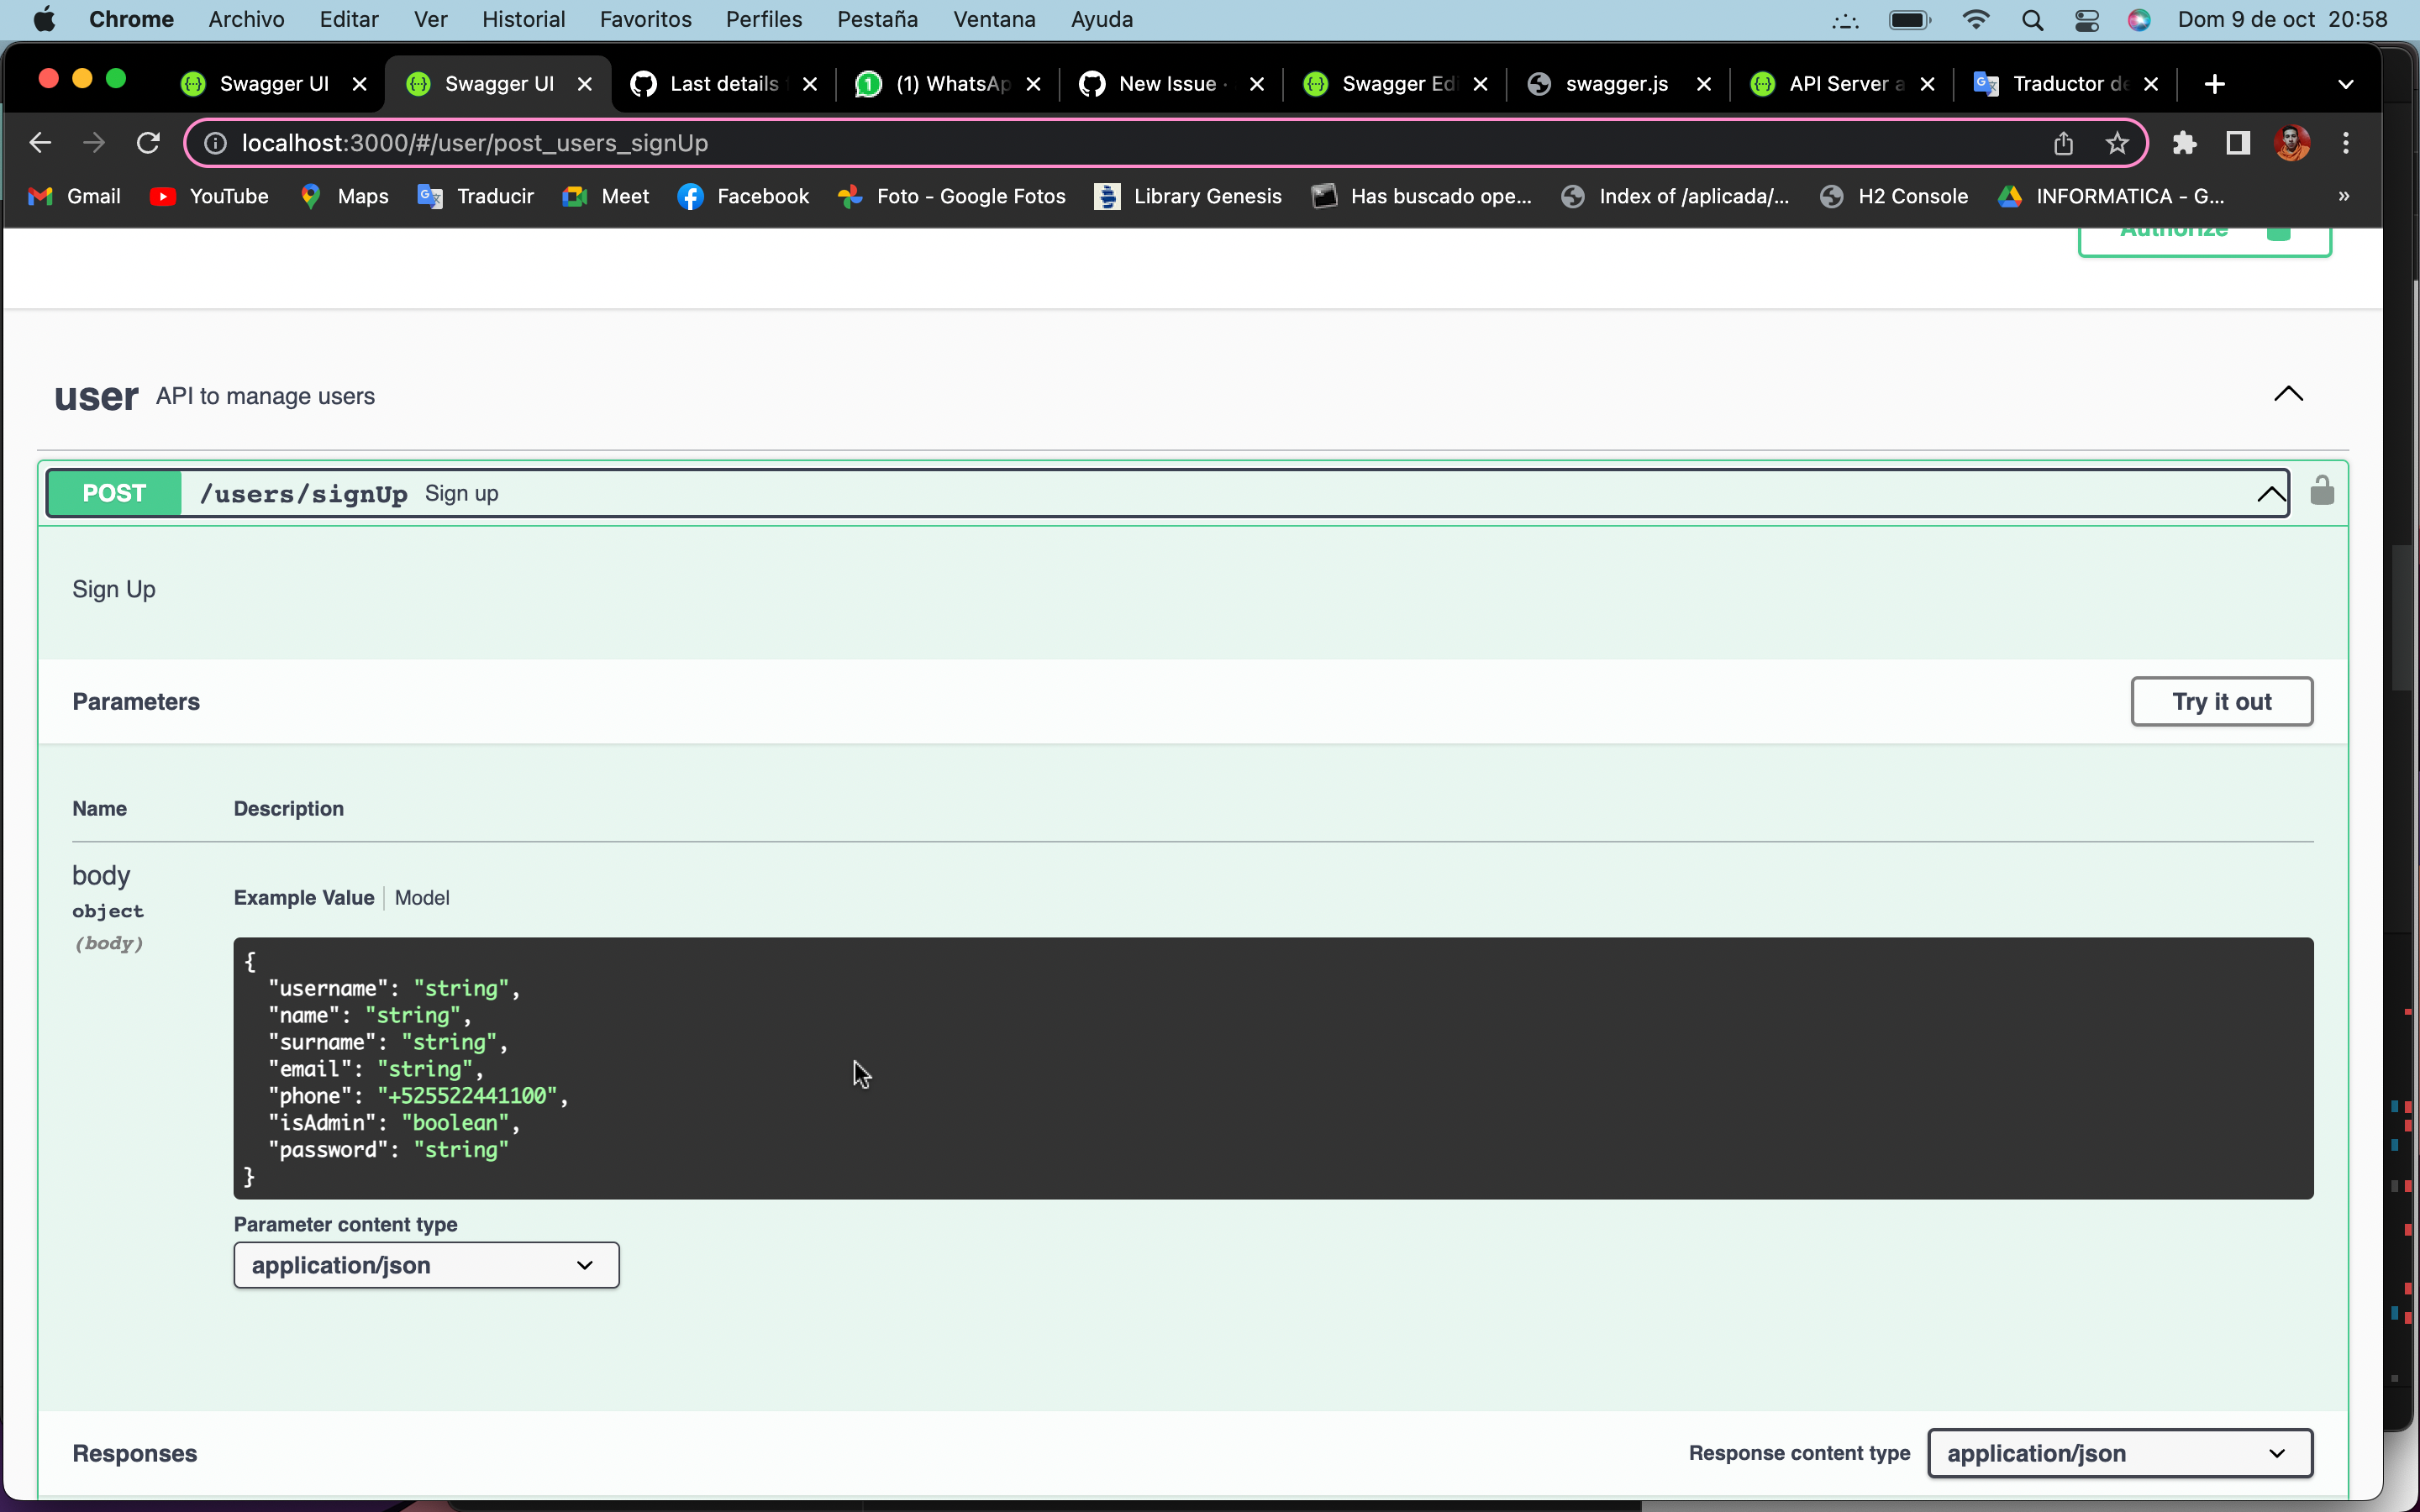Close the WhatsApp tab
The width and height of the screenshot is (2420, 1512).
click(x=1034, y=84)
